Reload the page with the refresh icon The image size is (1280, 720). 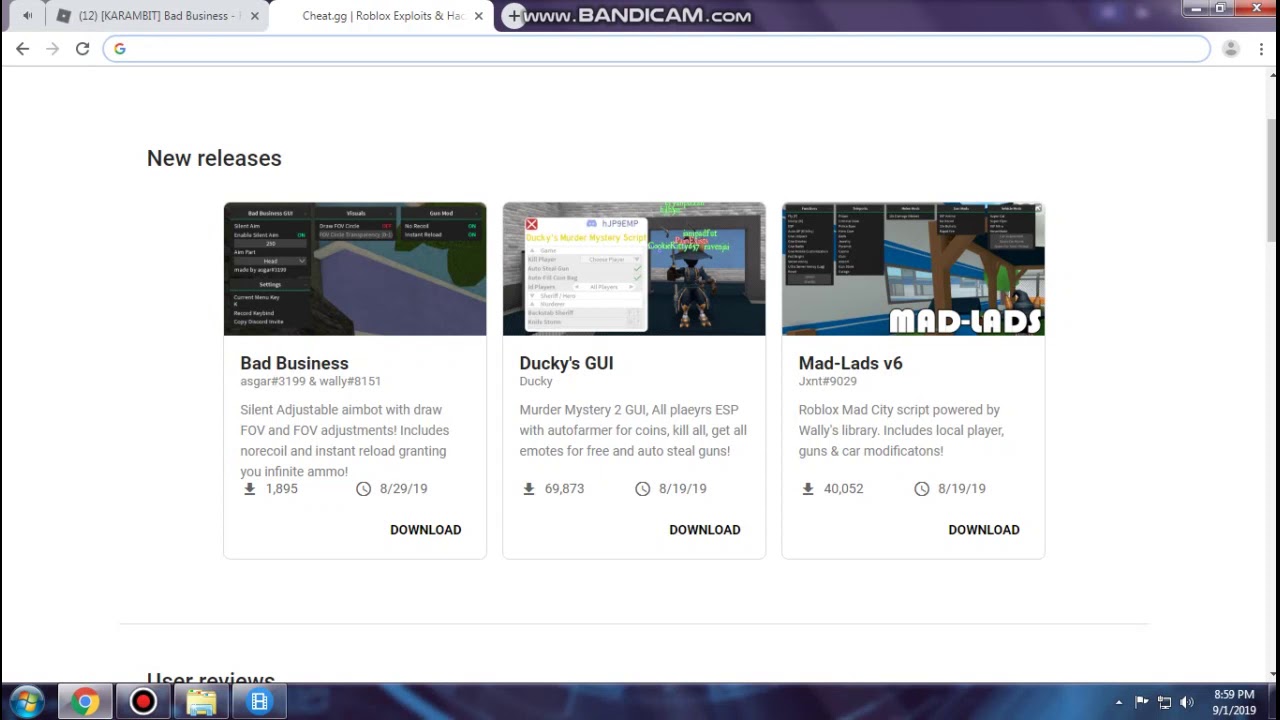coord(82,48)
